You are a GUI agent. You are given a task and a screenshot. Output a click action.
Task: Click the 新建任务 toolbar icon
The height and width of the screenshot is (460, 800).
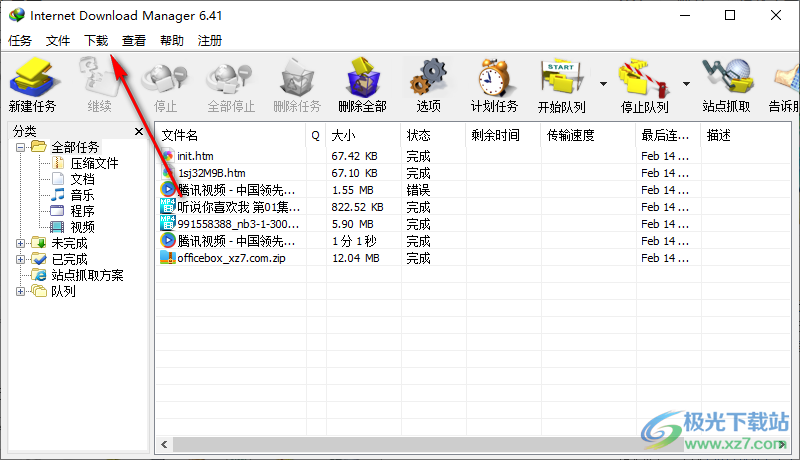point(33,78)
